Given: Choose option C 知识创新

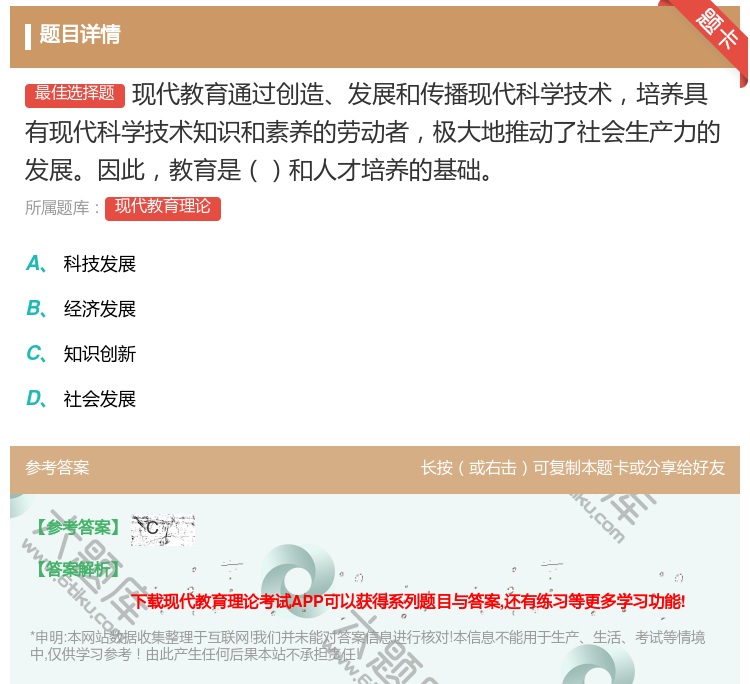Looking at the screenshot, I should point(81,354).
